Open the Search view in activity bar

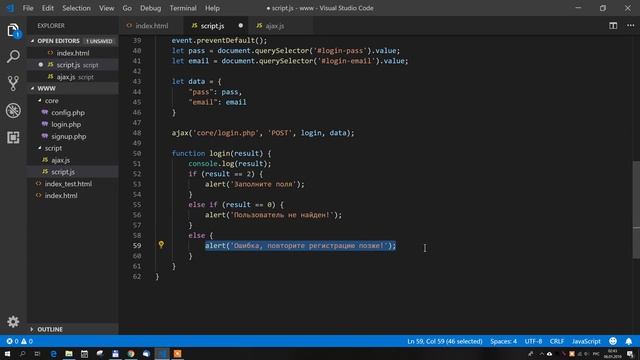point(13,57)
